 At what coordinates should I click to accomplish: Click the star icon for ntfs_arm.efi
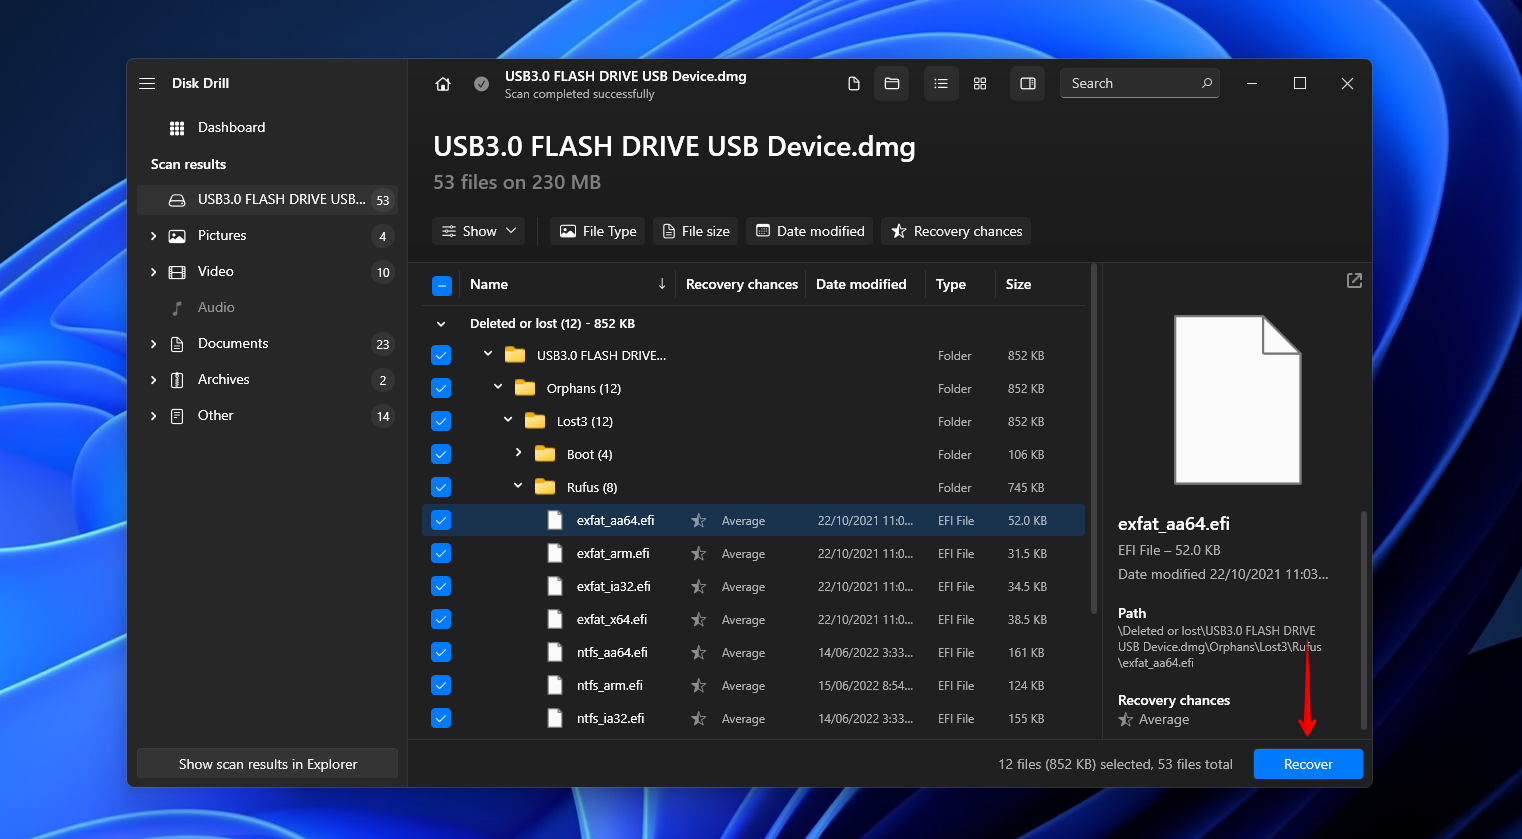pyautogui.click(x=699, y=686)
